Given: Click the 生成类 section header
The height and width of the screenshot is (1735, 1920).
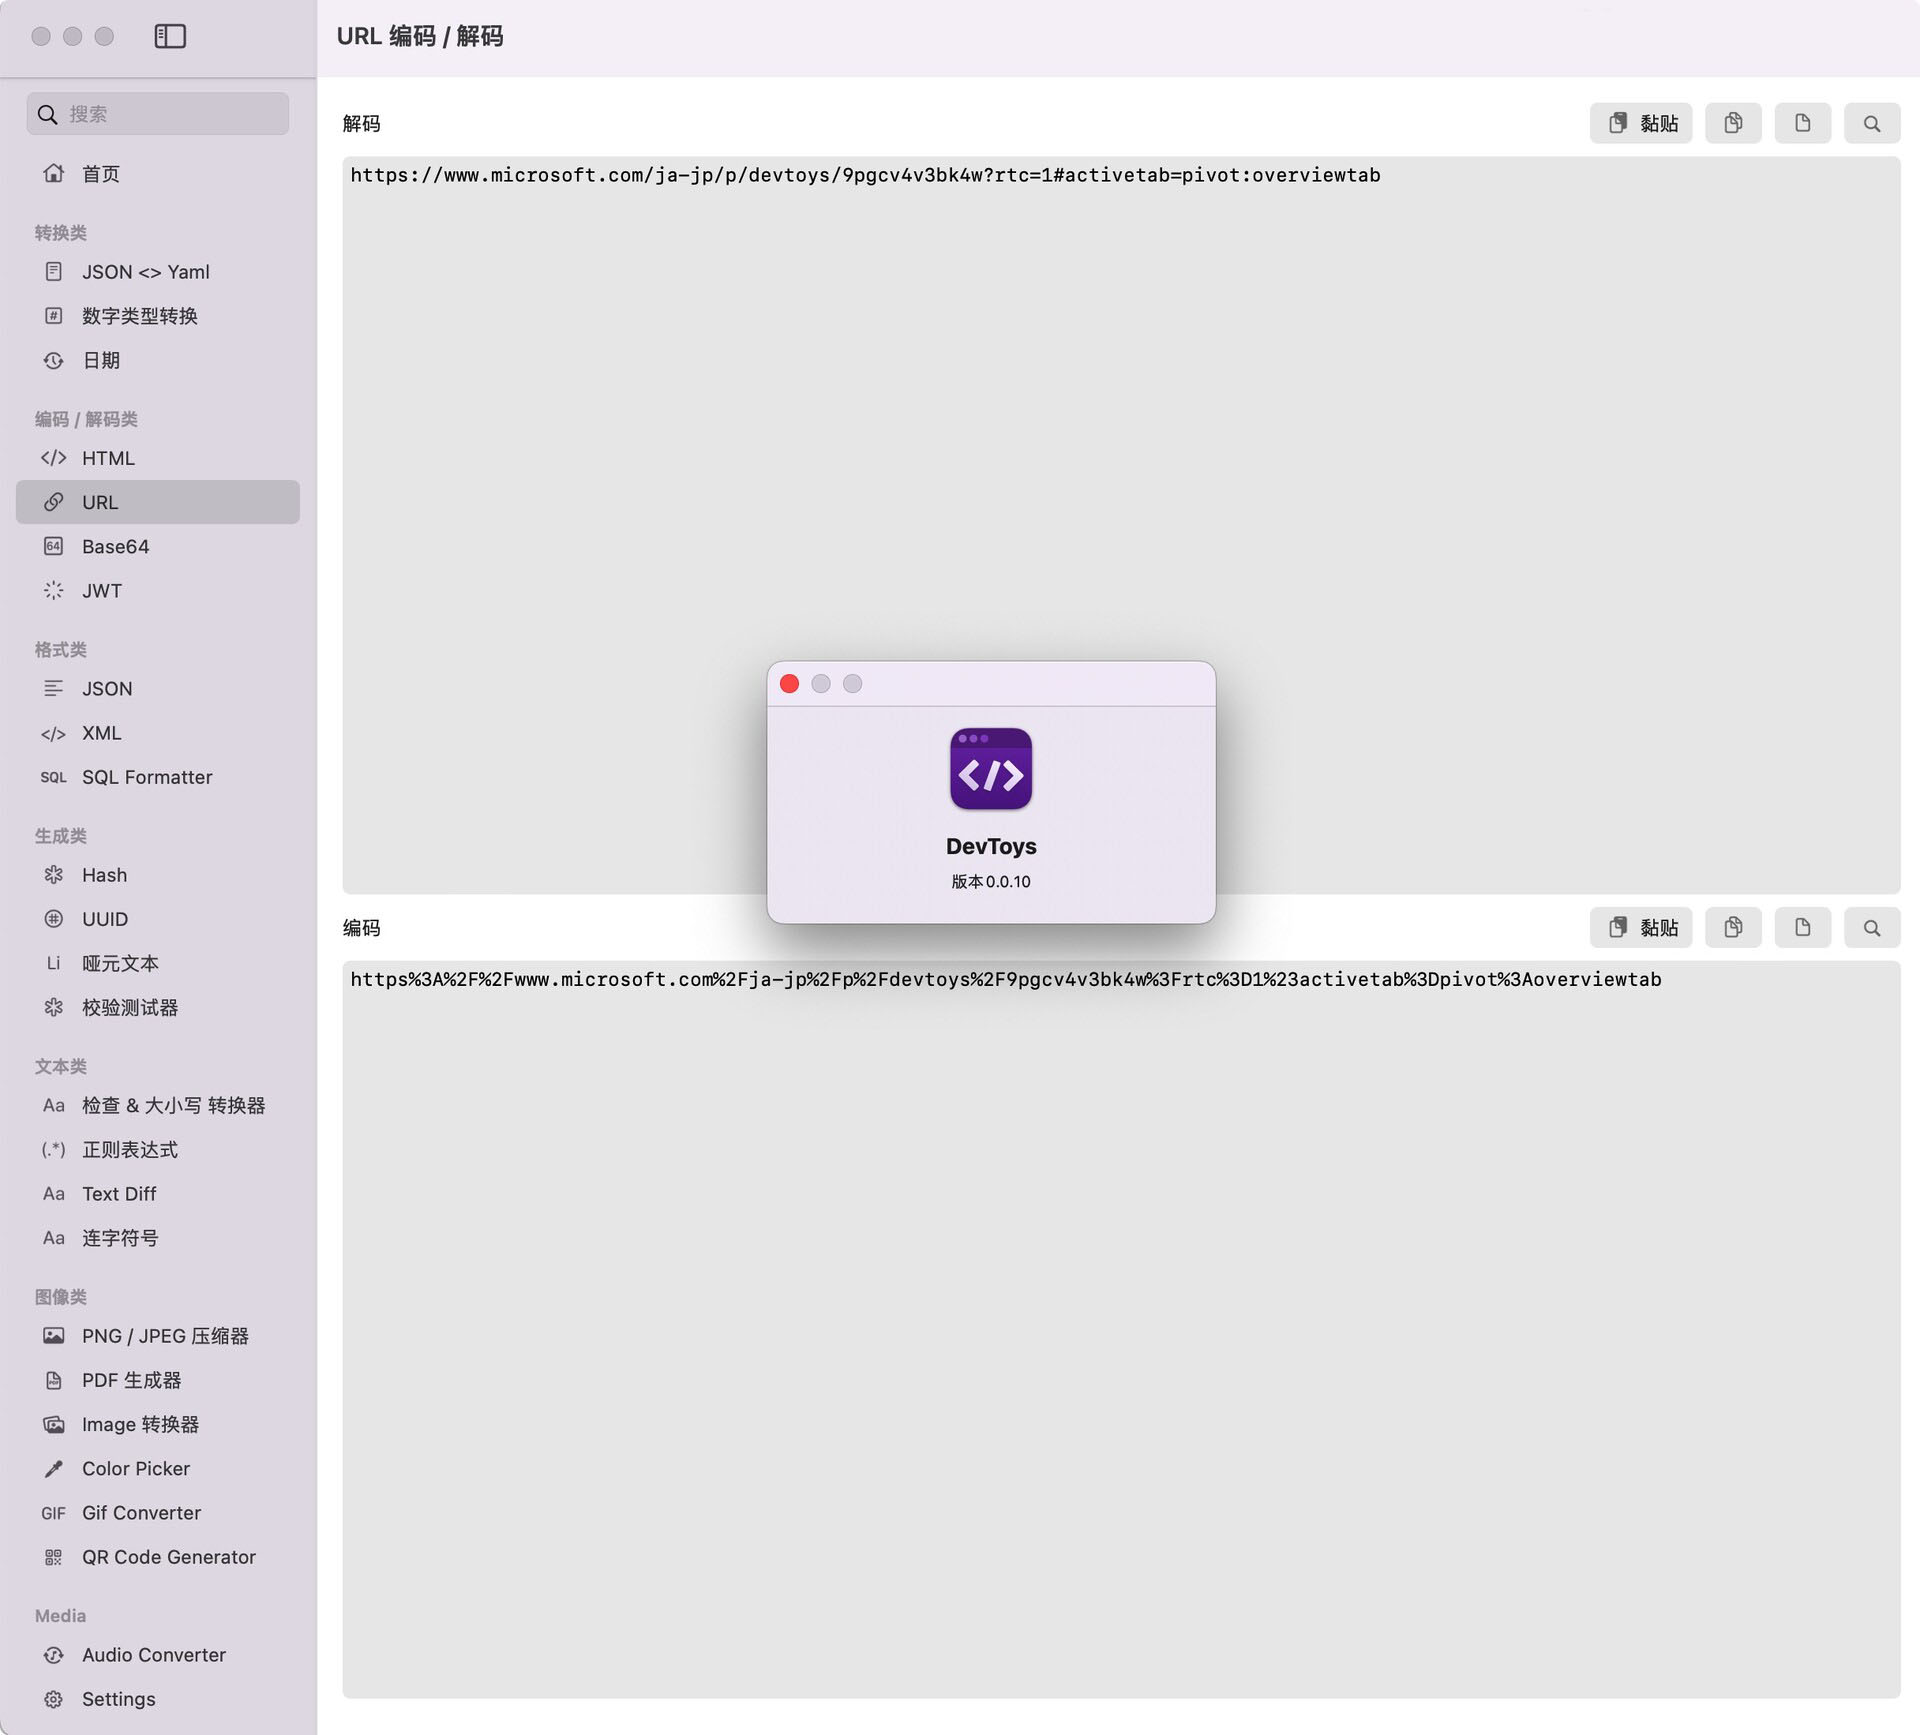Looking at the screenshot, I should pos(61,836).
